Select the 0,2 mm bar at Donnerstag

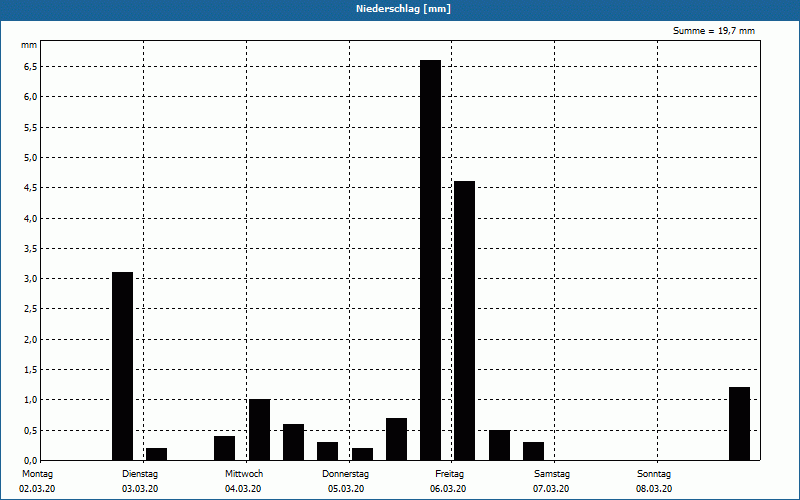coord(362,454)
